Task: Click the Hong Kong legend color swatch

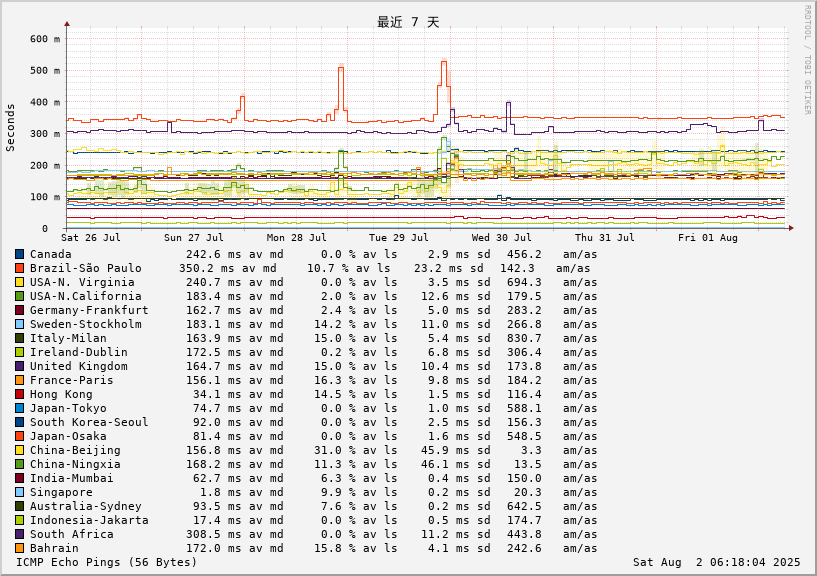Action: tap(19, 395)
